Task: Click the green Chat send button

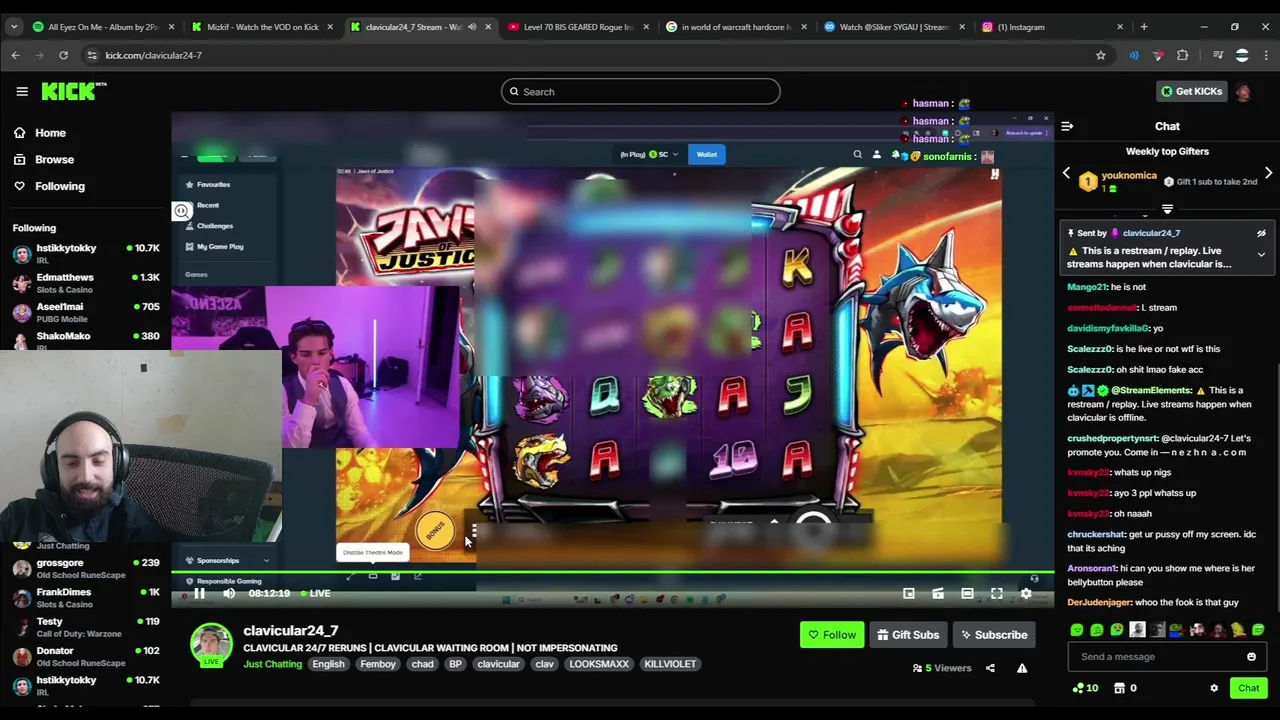Action: (1249, 688)
